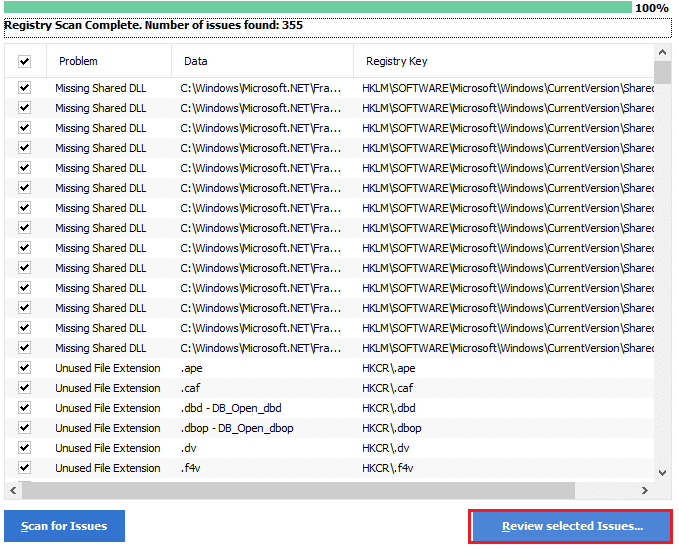Select the HKCR\.caf registry key
The height and width of the screenshot is (549, 679).
tap(387, 388)
